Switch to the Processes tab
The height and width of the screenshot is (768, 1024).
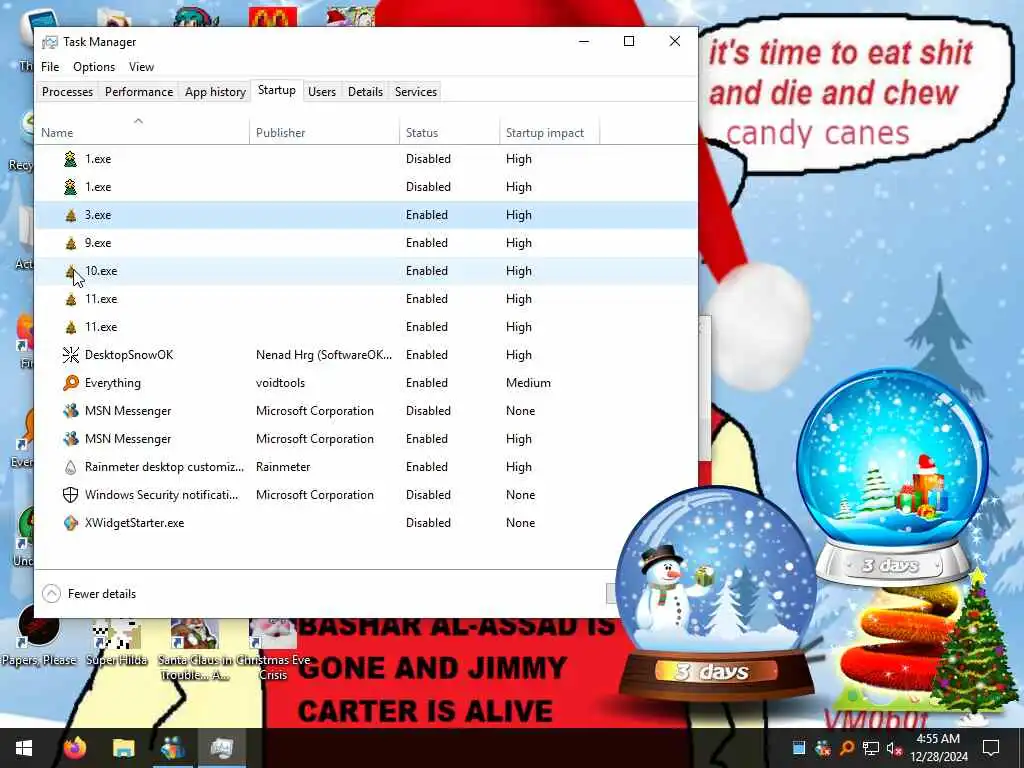pos(67,91)
